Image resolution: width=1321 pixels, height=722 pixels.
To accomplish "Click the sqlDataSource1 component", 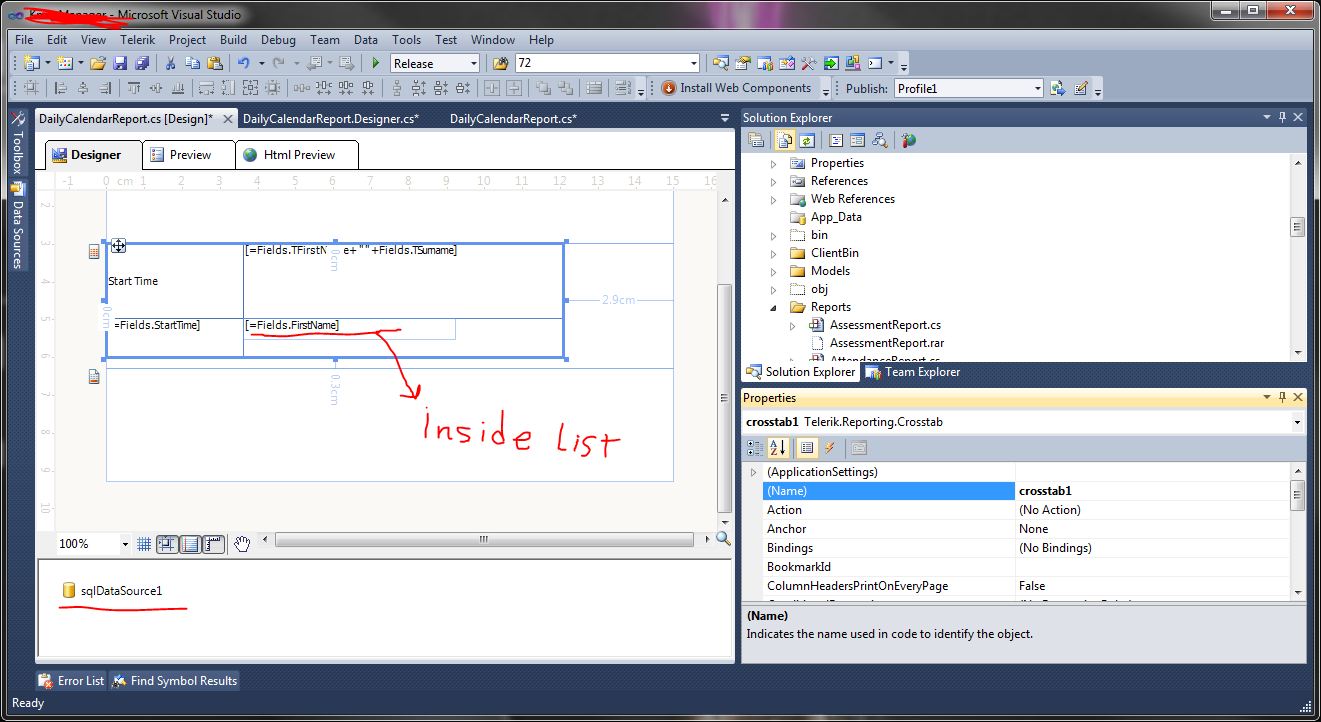I will 112,591.
